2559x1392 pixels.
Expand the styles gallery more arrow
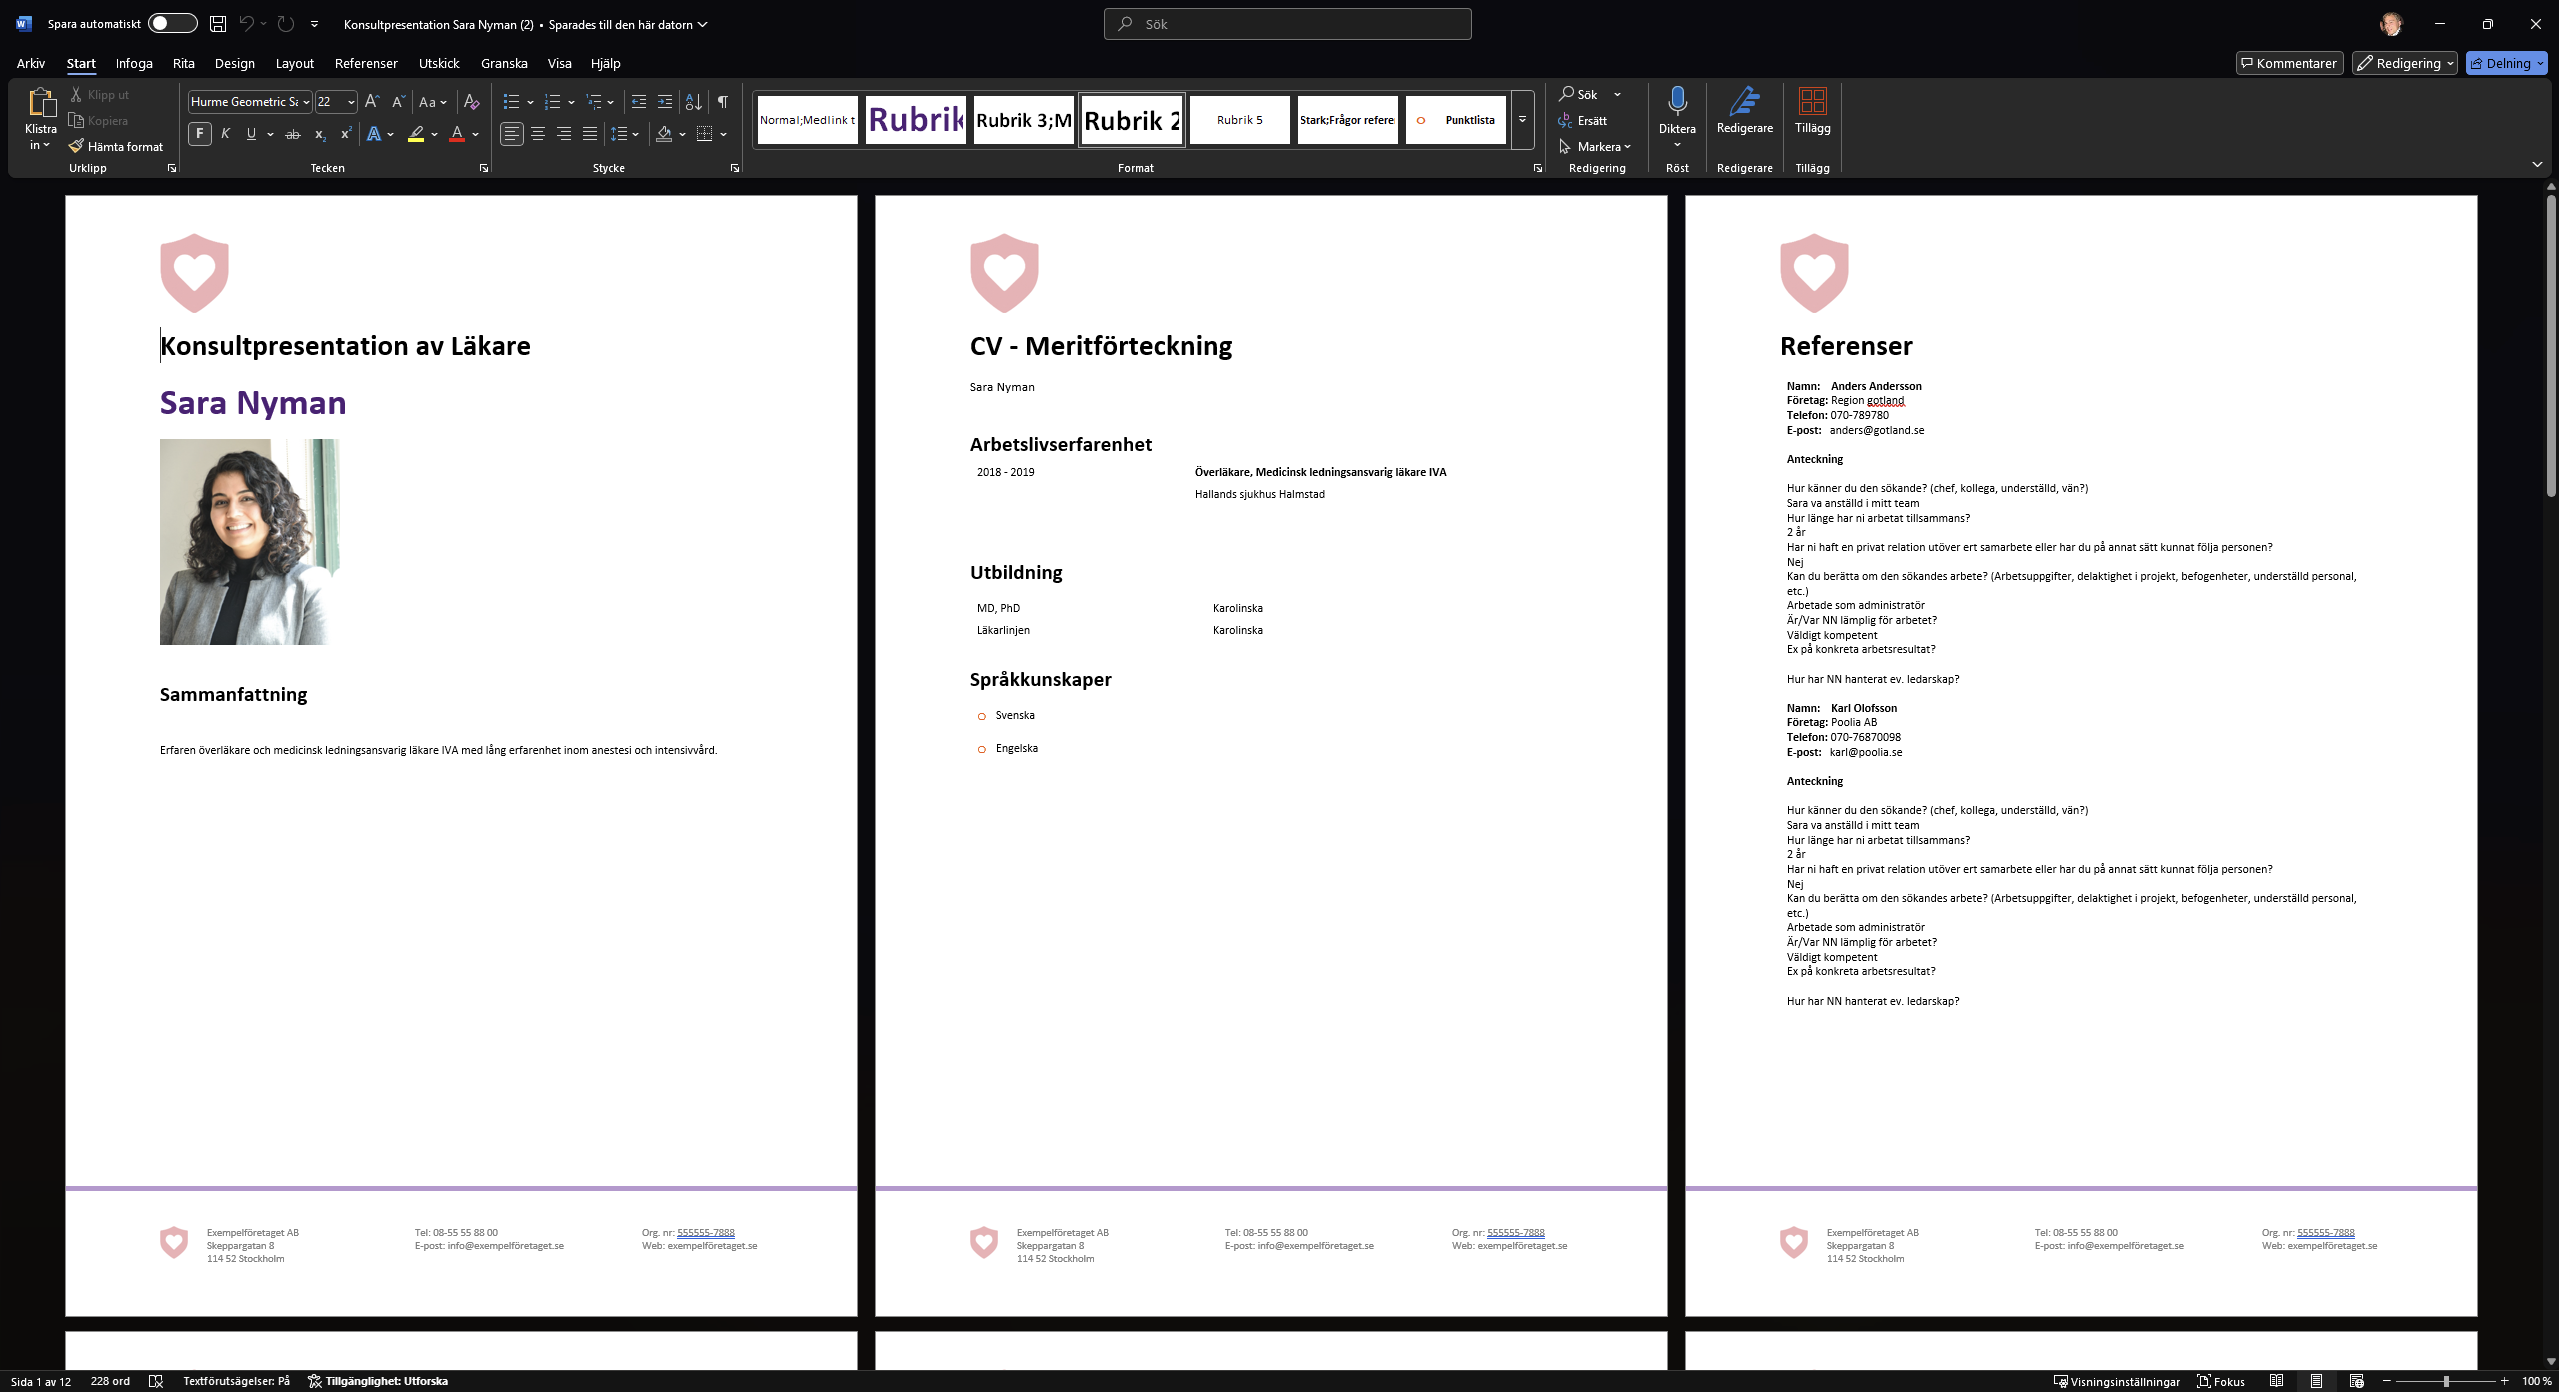click(1522, 120)
